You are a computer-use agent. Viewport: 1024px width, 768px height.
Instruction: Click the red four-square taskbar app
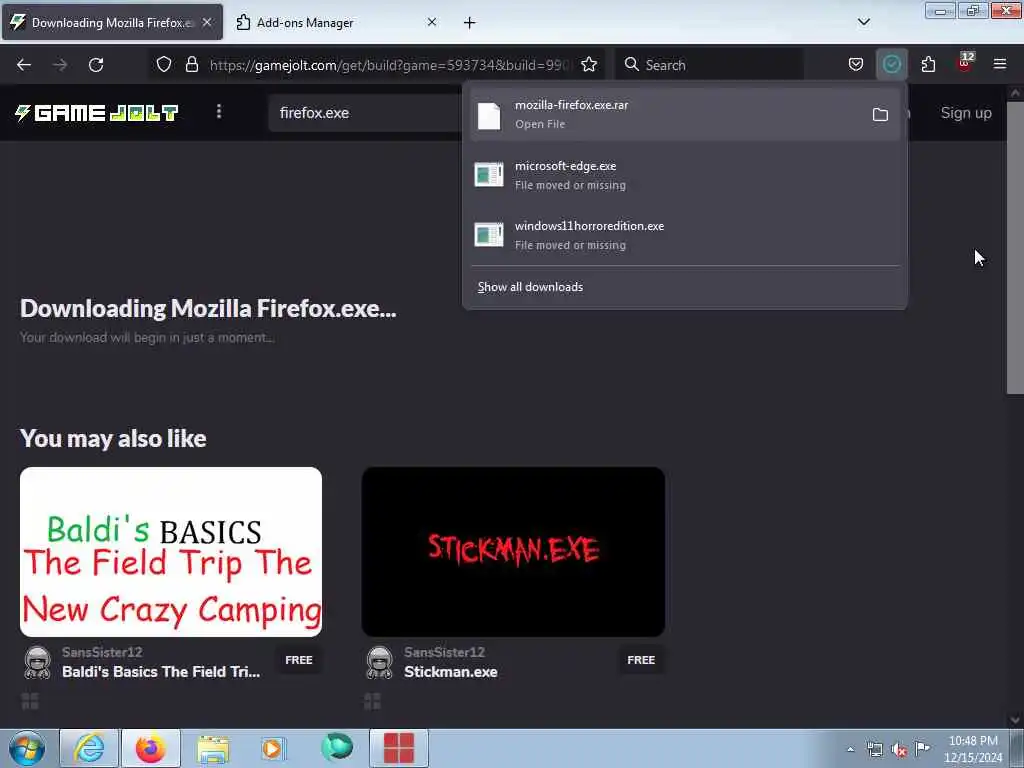pyautogui.click(x=399, y=748)
